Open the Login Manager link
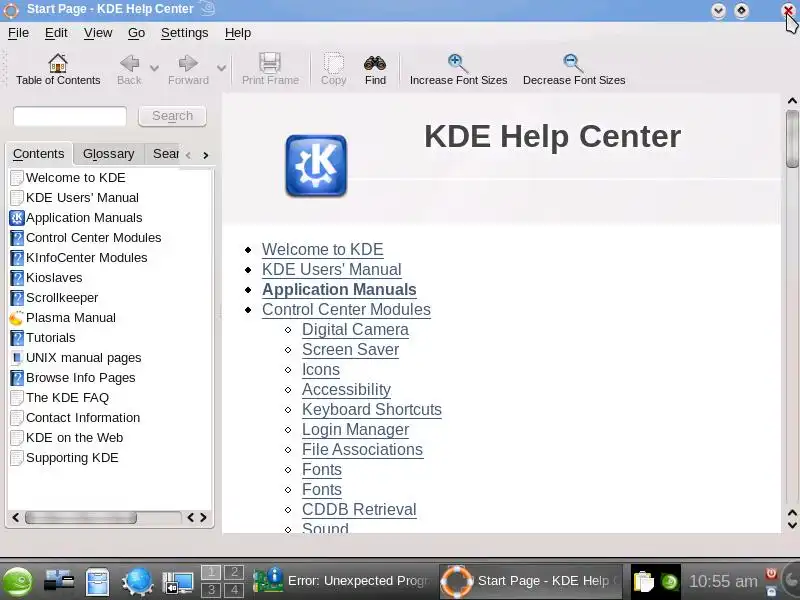 [356, 430]
